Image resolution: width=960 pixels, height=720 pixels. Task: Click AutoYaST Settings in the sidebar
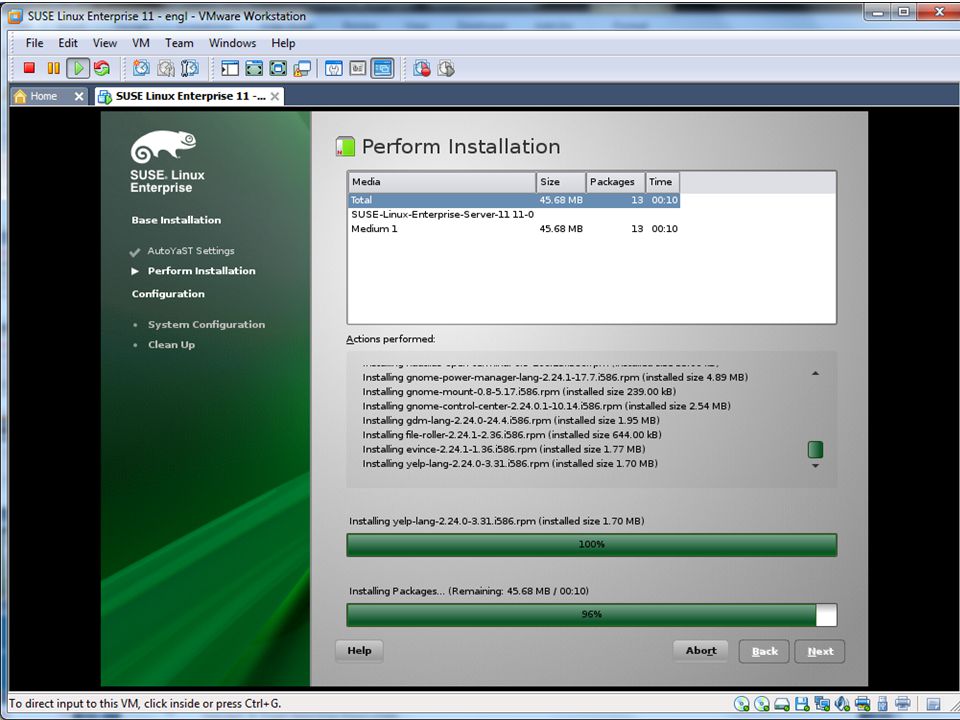point(191,251)
